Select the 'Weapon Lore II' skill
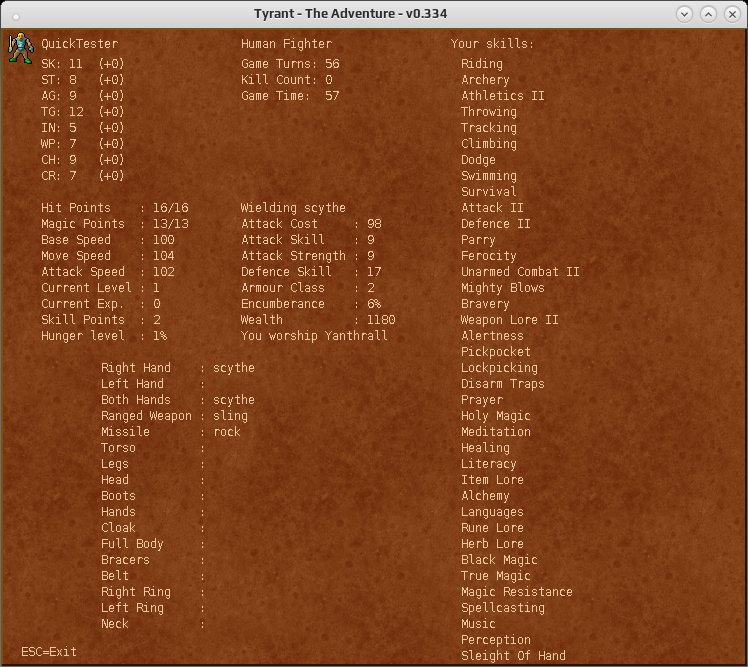This screenshot has width=748, height=667. [509, 320]
